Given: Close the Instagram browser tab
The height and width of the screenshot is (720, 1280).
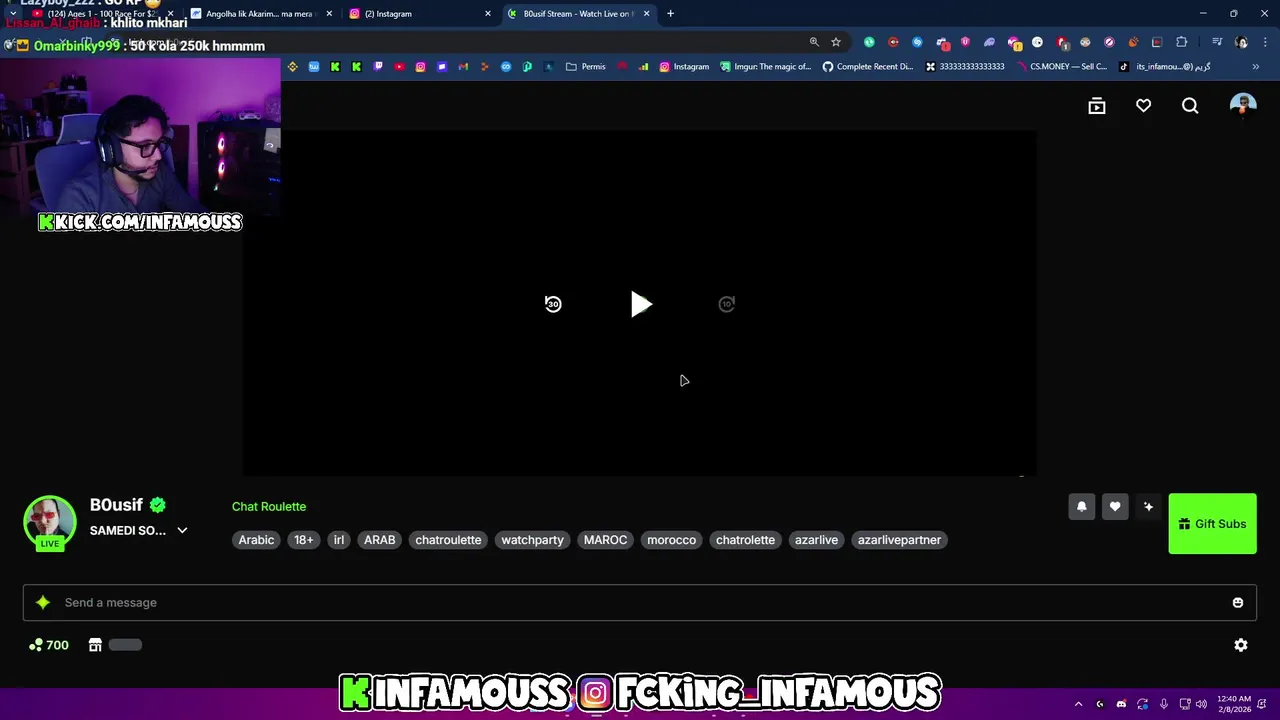Looking at the screenshot, I should coord(488,14).
